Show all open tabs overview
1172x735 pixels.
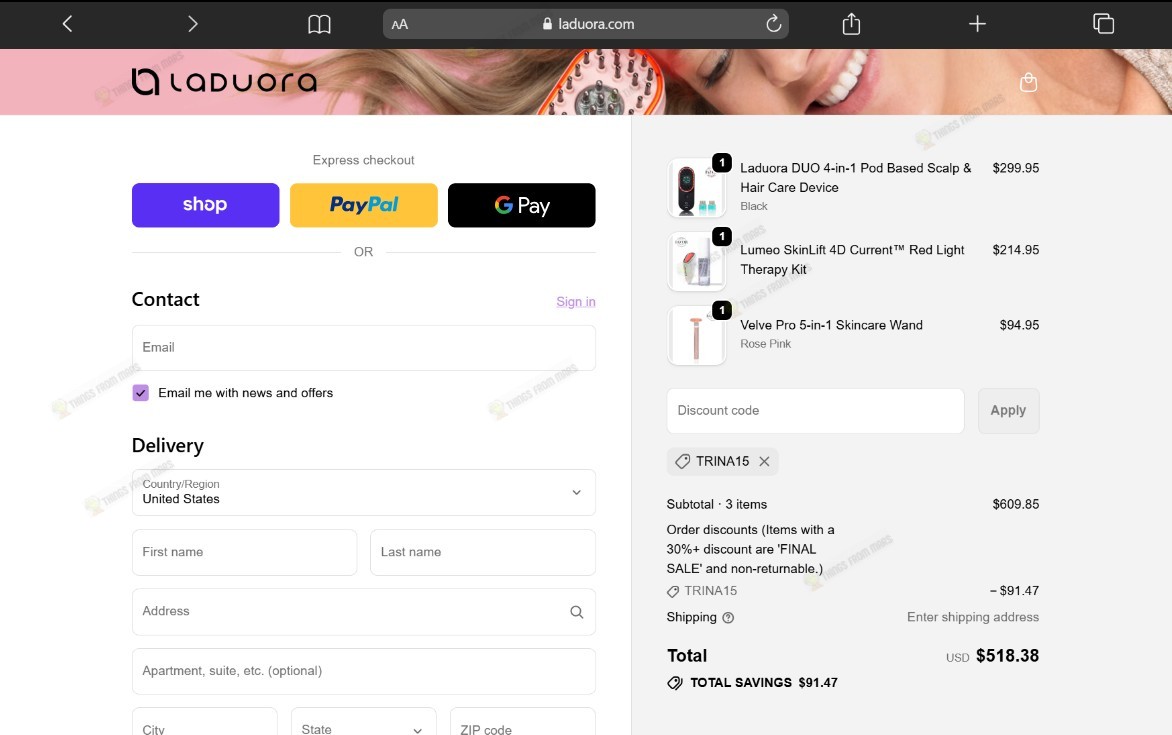pyautogui.click(x=1103, y=24)
